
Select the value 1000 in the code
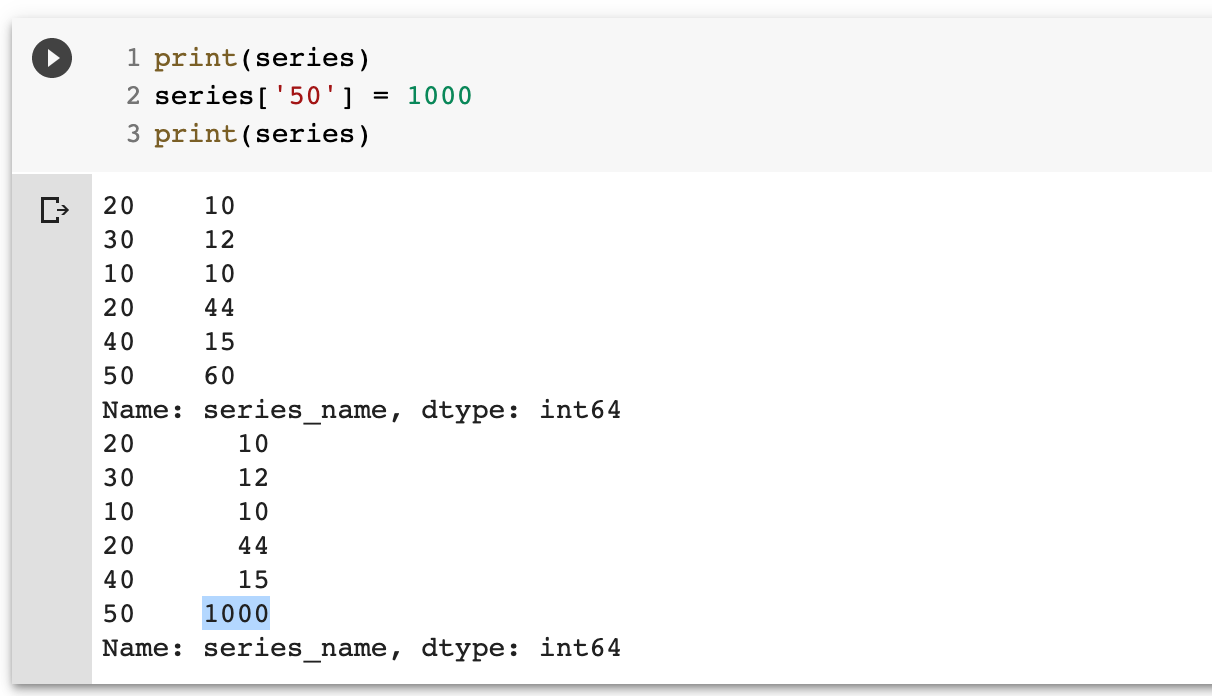[x=438, y=95]
